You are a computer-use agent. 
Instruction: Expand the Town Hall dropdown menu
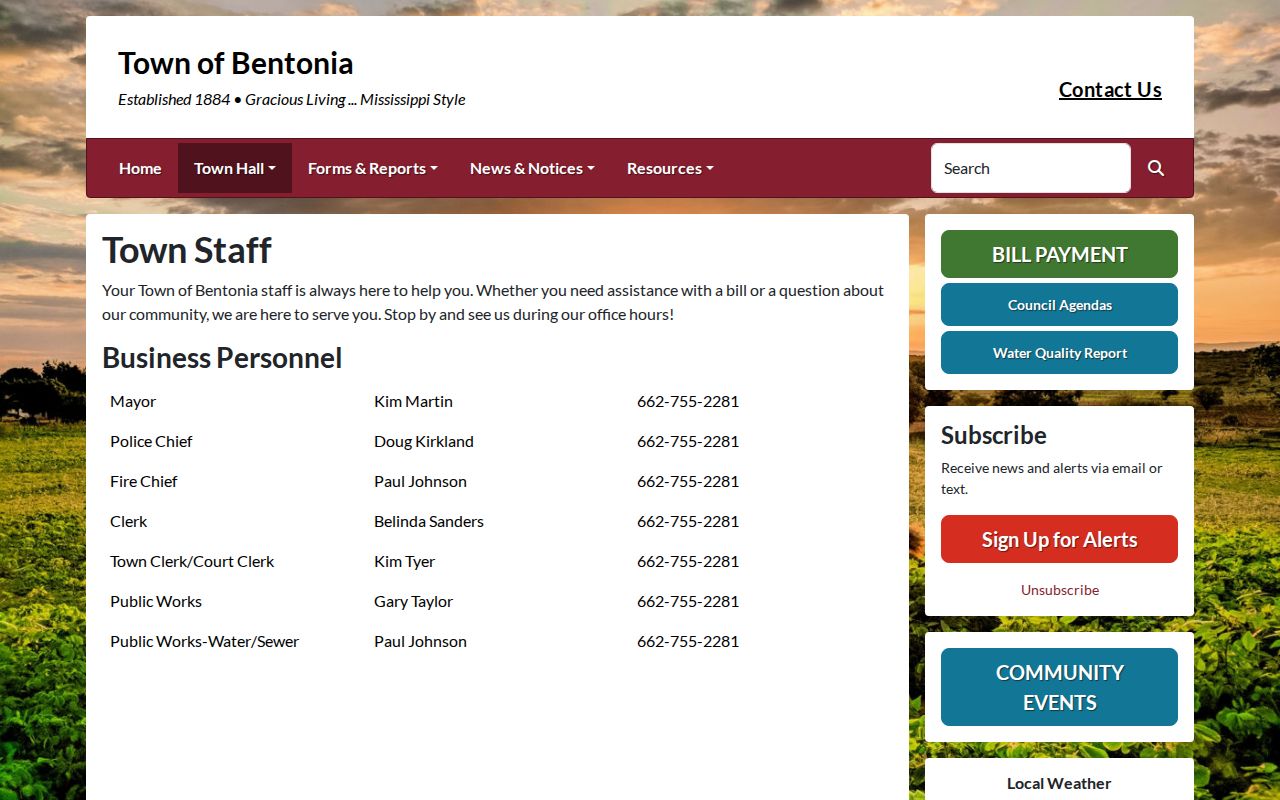pos(235,168)
